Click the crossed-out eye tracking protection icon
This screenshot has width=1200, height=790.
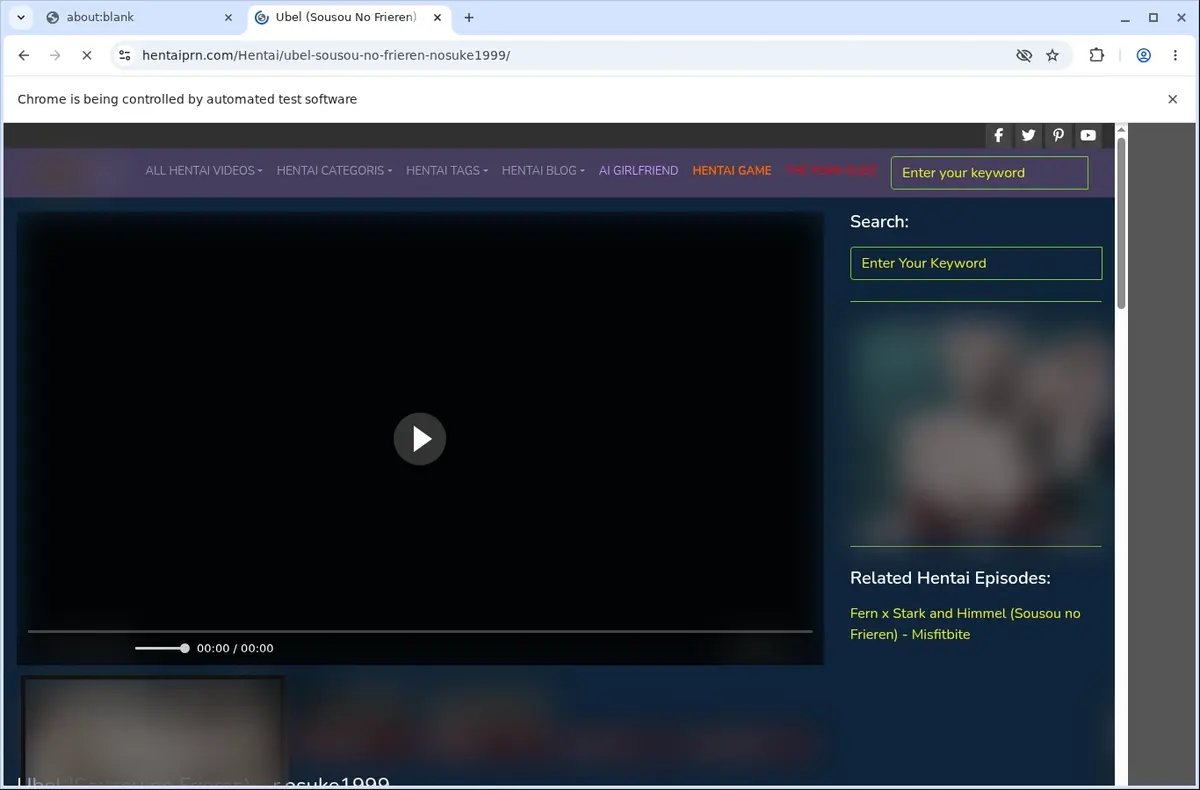[1024, 56]
